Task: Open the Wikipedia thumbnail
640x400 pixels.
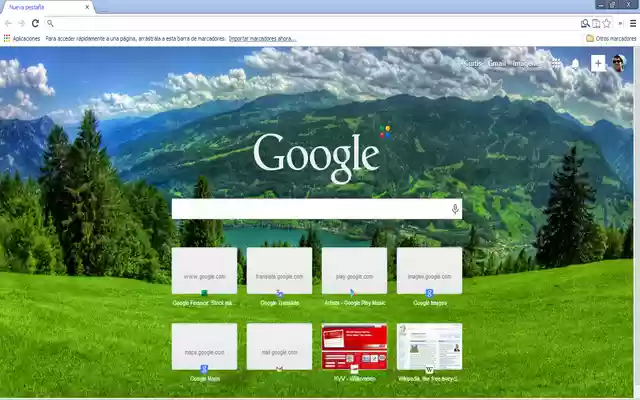Action: click(429, 347)
